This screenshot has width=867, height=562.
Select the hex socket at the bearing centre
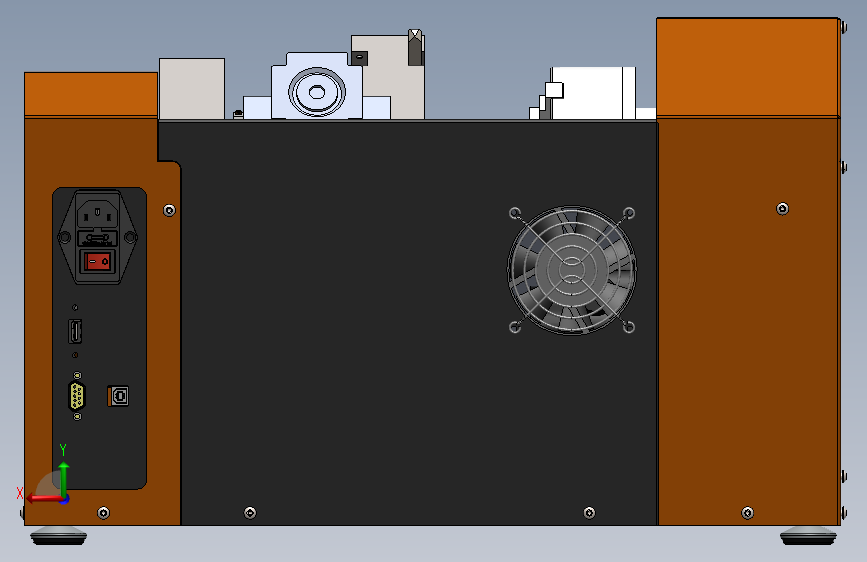(x=317, y=92)
